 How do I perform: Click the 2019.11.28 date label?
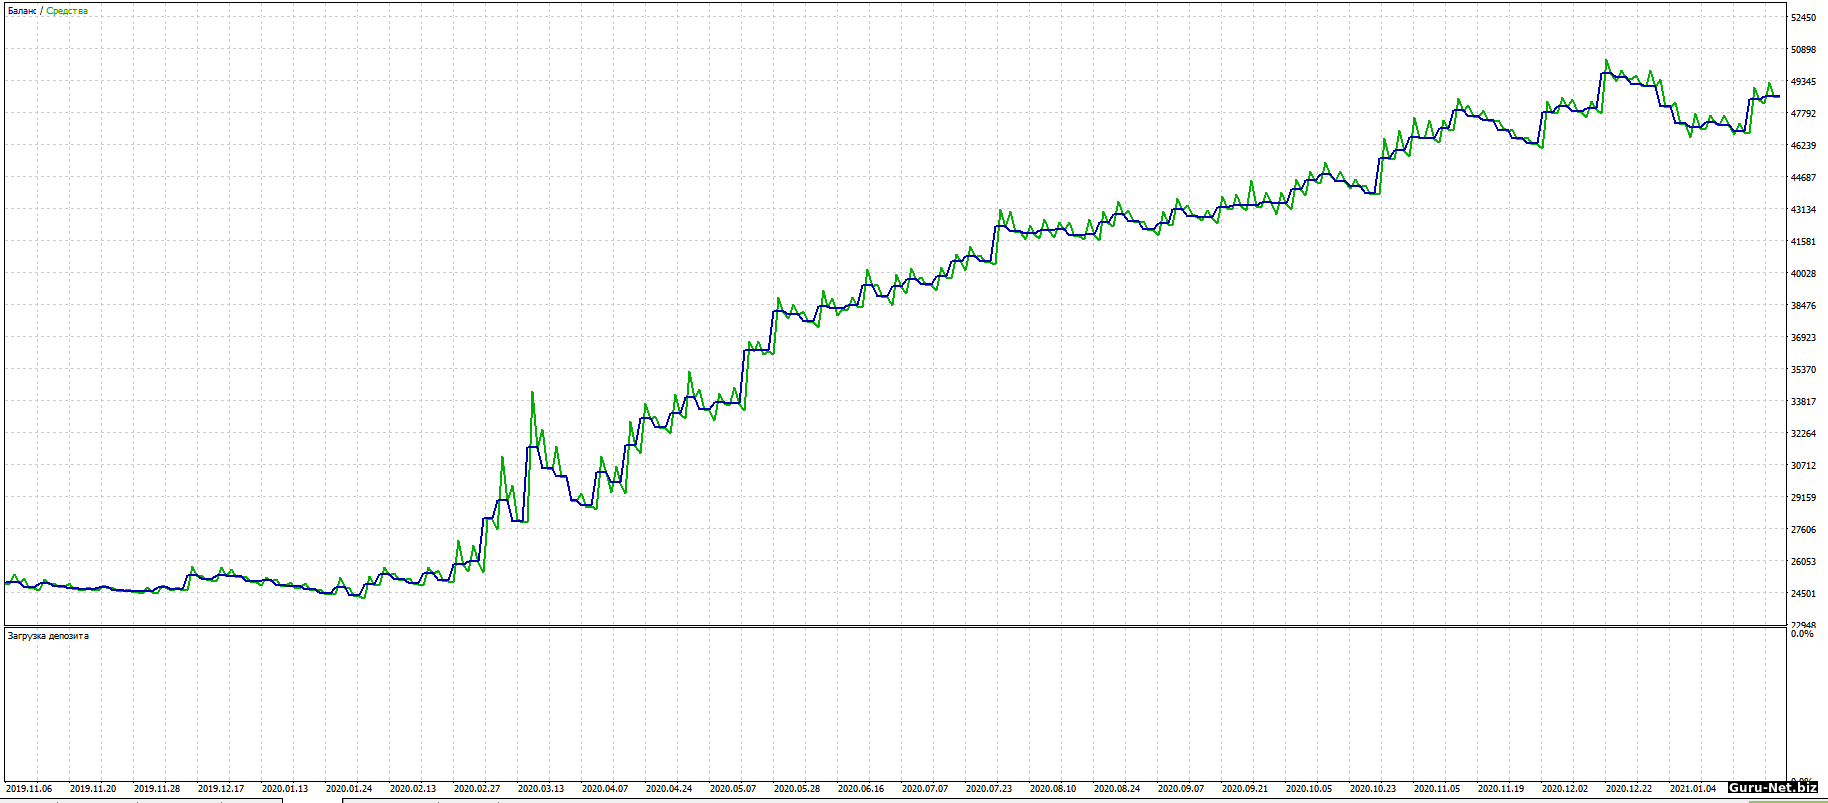click(x=157, y=789)
